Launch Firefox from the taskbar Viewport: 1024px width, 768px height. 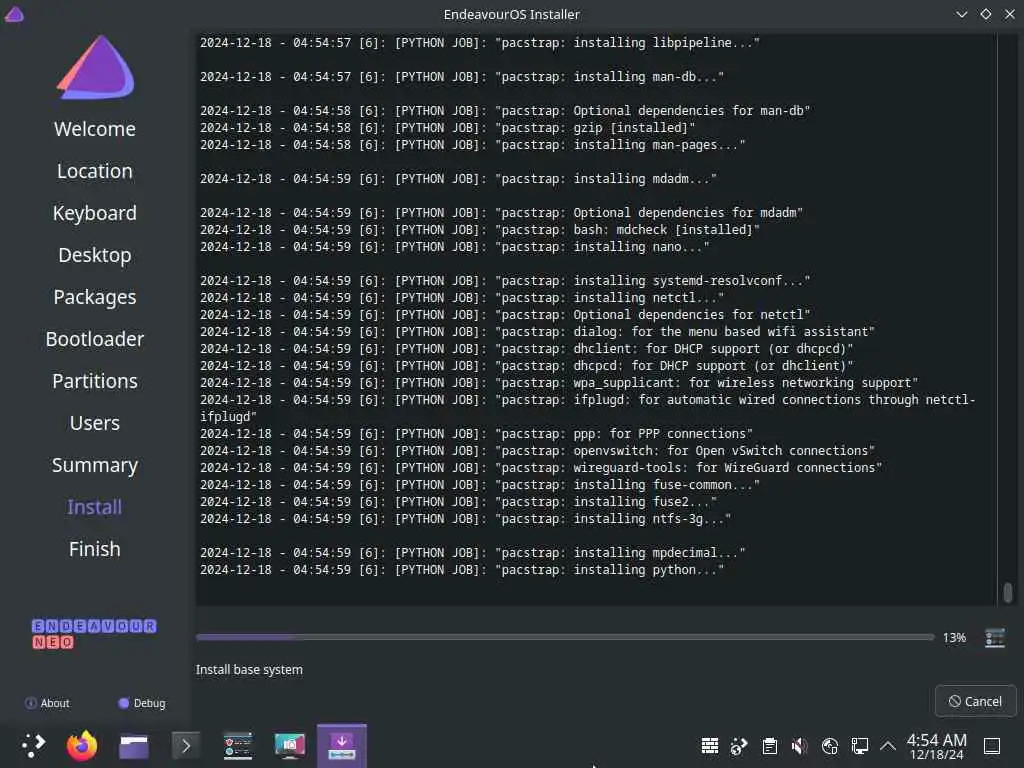pos(82,745)
